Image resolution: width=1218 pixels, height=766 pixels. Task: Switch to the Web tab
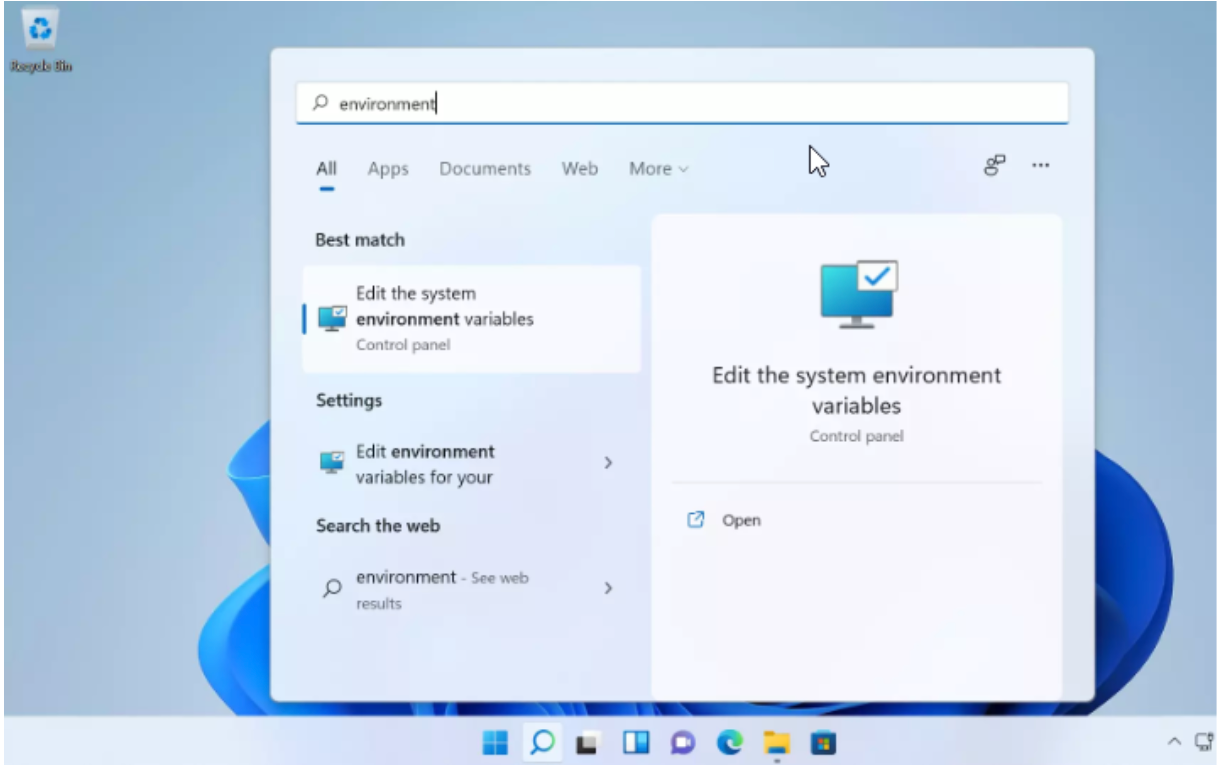pos(580,169)
